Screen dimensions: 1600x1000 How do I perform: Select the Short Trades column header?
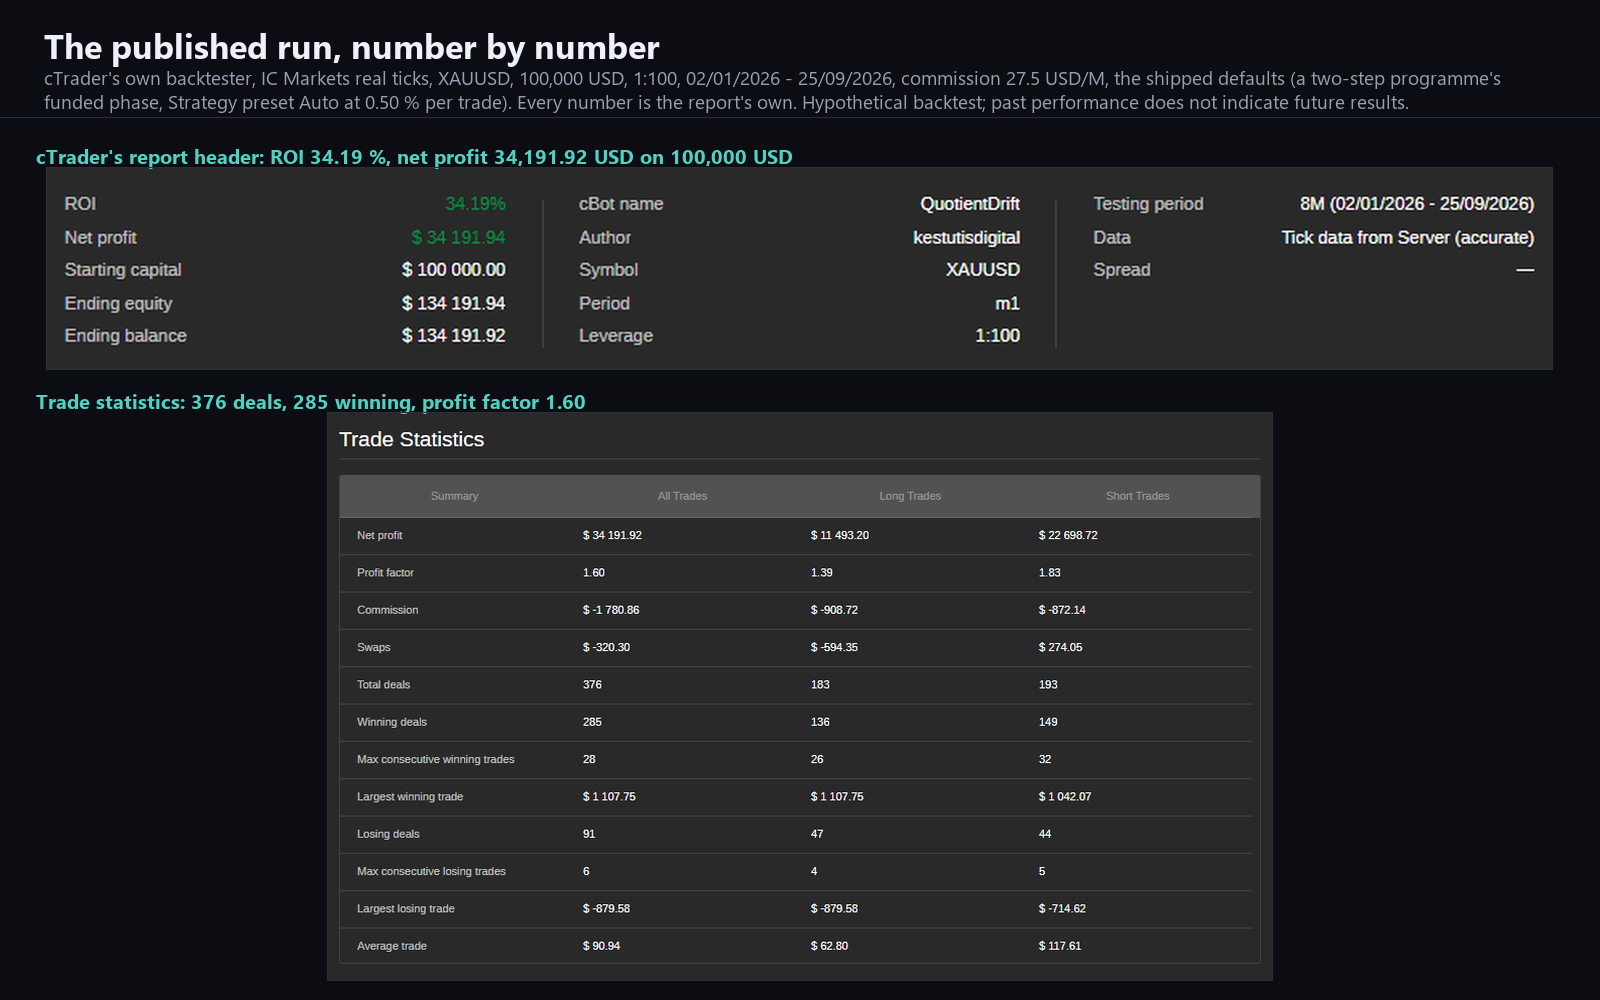(x=1137, y=496)
